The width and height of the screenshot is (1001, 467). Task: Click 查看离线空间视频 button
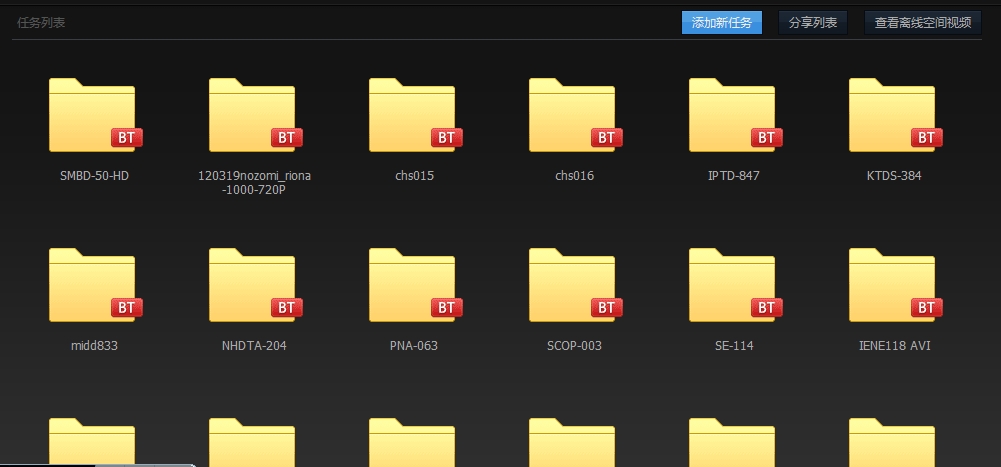pos(922,23)
